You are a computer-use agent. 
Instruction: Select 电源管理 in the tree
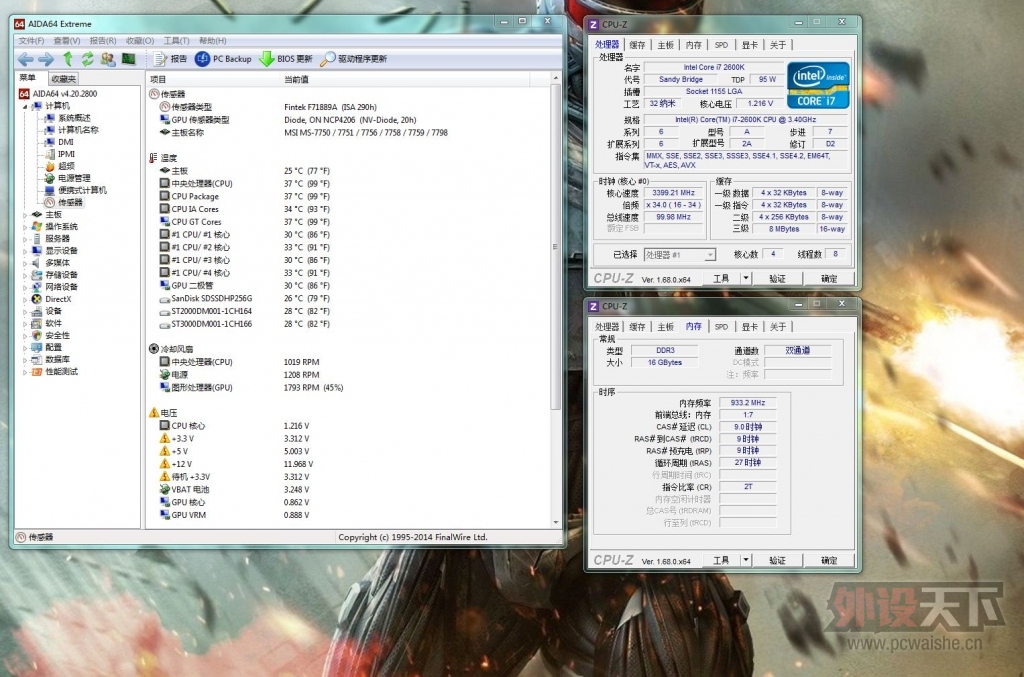(67, 178)
